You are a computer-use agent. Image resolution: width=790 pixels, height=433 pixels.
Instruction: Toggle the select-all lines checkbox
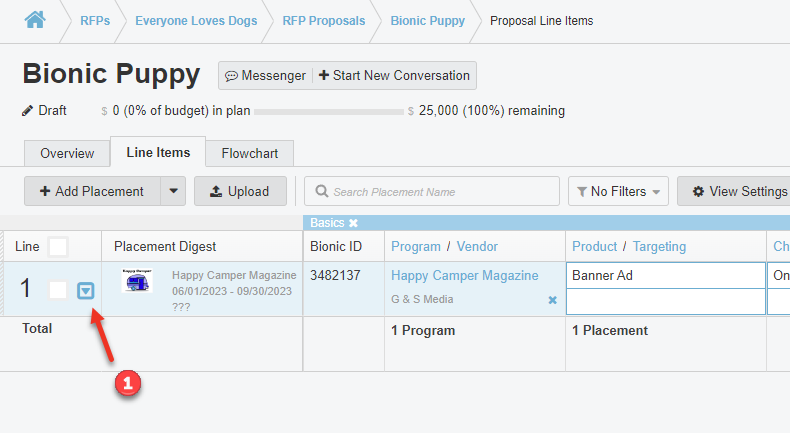(x=58, y=246)
